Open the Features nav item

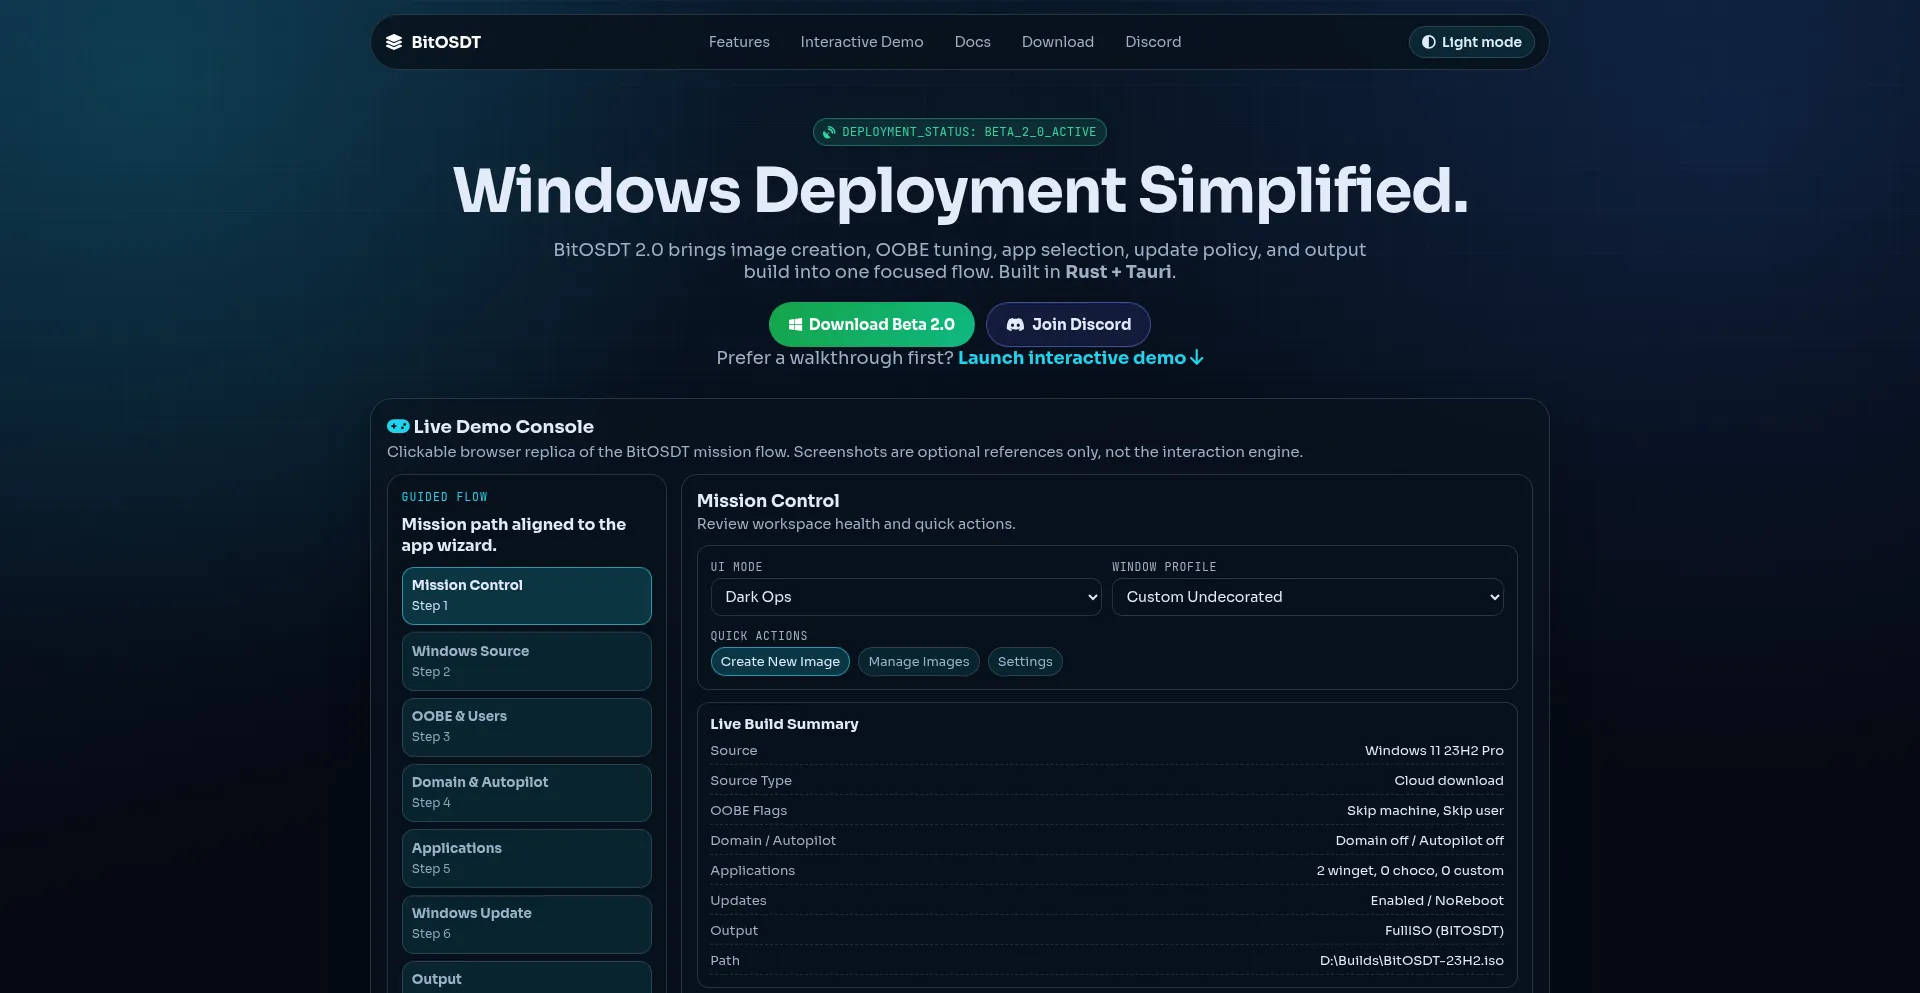[x=739, y=42]
